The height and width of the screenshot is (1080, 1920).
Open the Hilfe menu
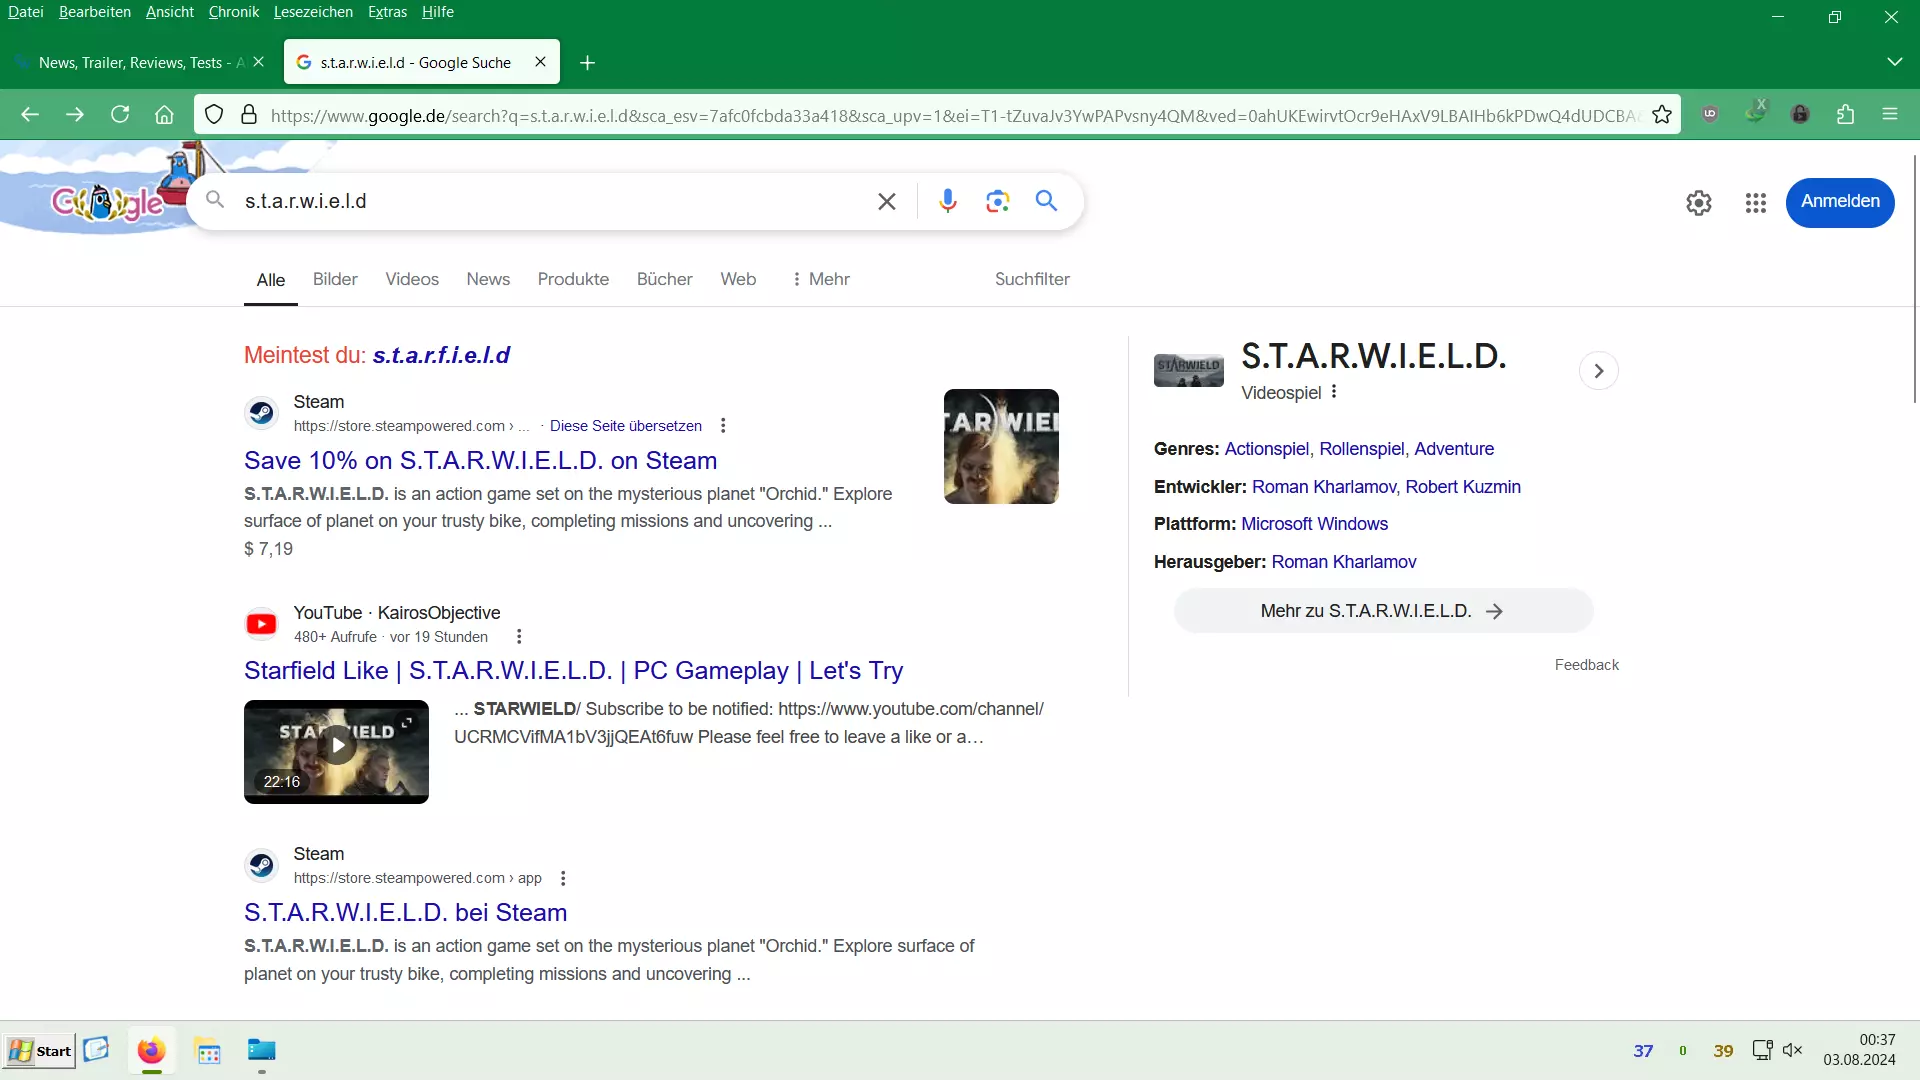point(438,12)
